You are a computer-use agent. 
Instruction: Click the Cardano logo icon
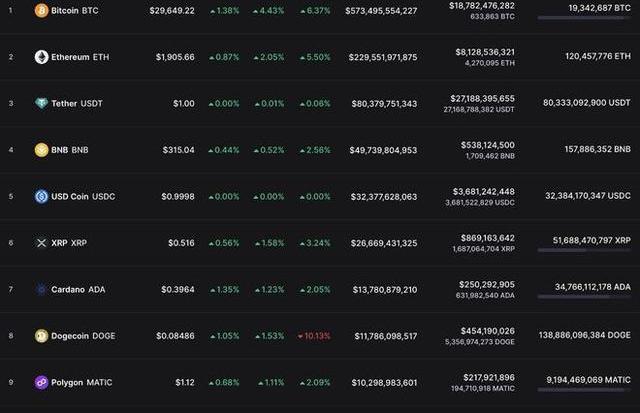[x=41, y=290]
